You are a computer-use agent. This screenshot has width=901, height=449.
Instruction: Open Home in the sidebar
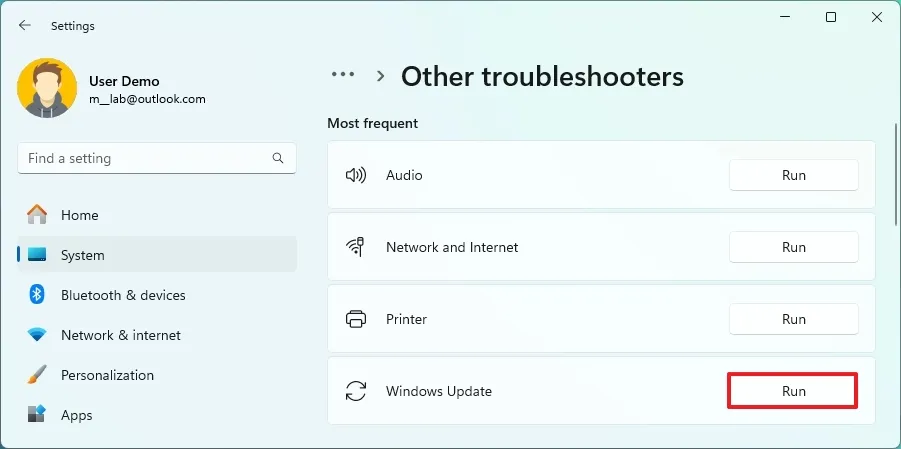coord(157,215)
